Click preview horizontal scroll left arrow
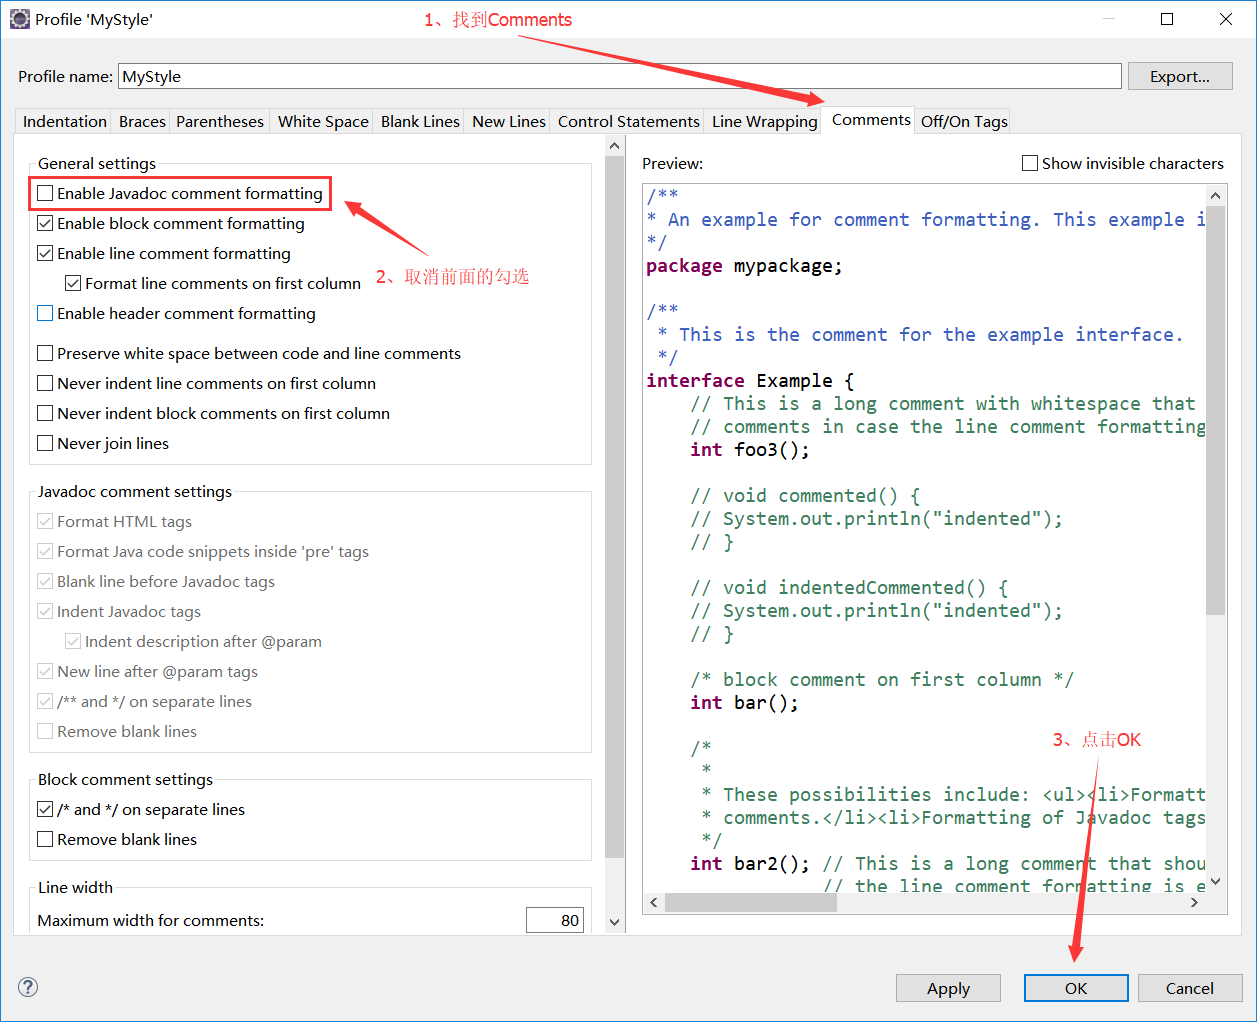This screenshot has height=1022, width=1257. 655,902
